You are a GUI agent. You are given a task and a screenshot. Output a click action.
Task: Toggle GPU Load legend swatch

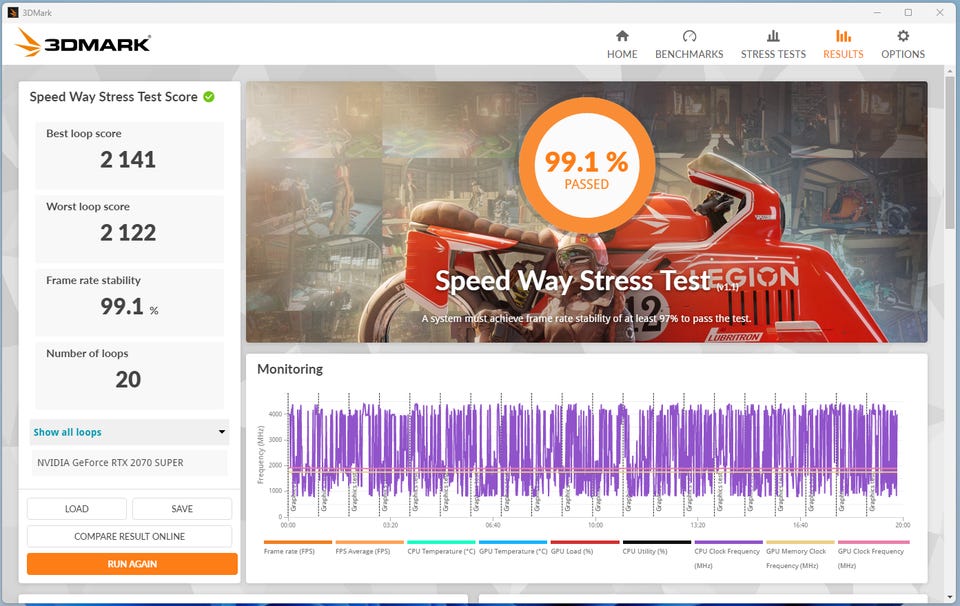pyautogui.click(x=585, y=542)
